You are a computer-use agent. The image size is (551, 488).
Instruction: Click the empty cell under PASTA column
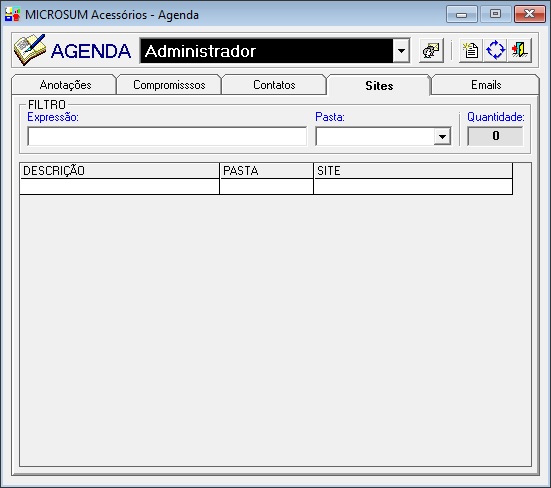266,187
